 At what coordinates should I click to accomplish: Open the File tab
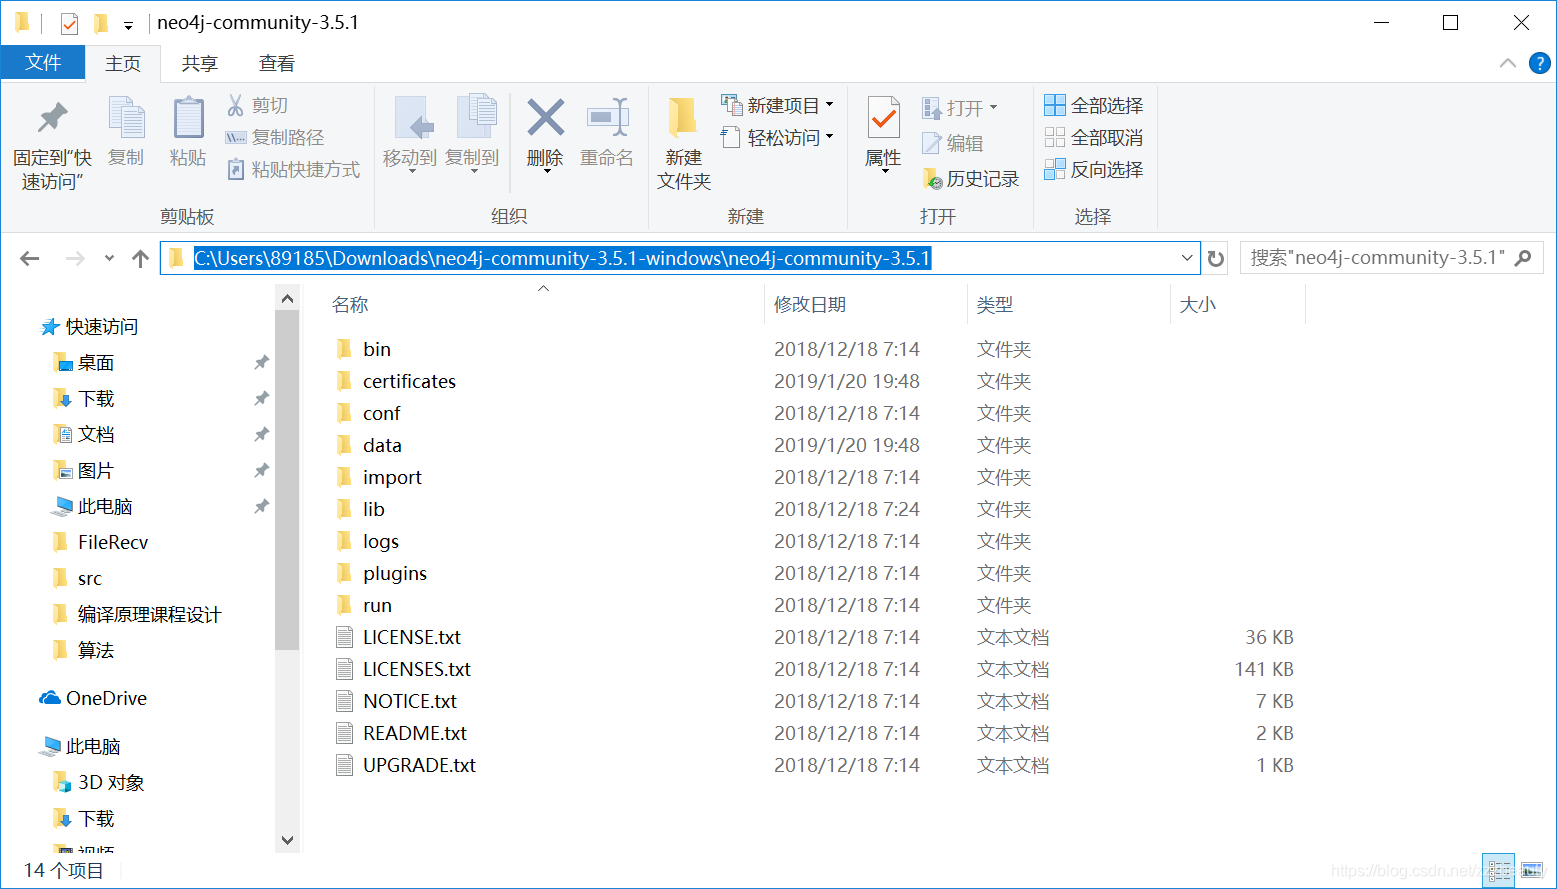43,62
